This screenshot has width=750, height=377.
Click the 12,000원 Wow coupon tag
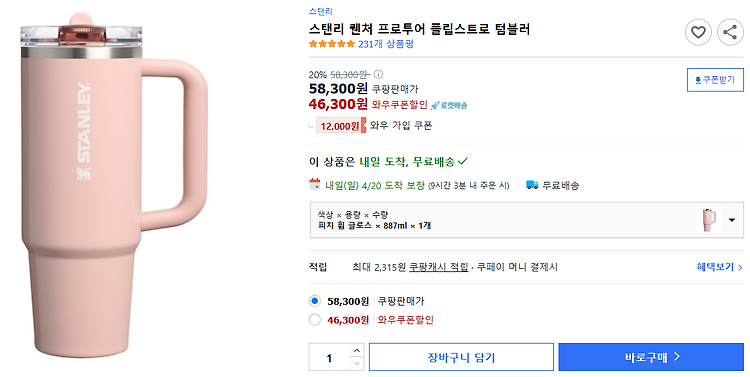tap(341, 126)
